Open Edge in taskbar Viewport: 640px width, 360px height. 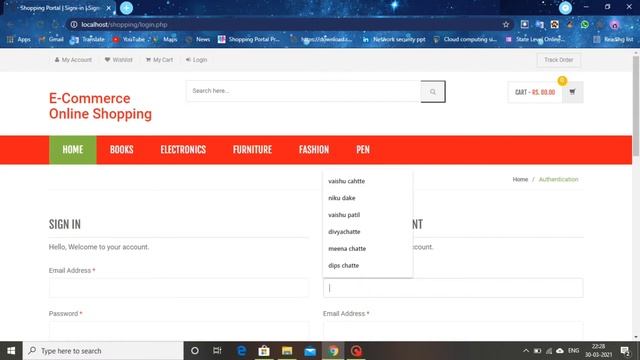pyautogui.click(x=241, y=351)
